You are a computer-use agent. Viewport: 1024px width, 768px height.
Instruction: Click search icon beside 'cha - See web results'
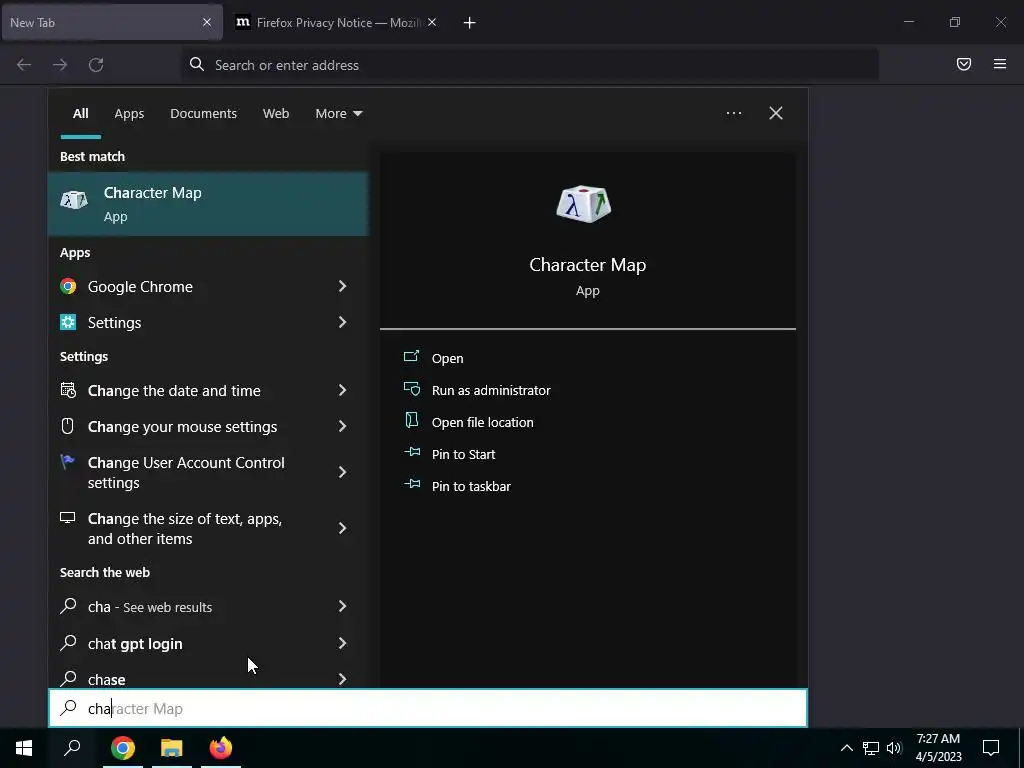68,606
